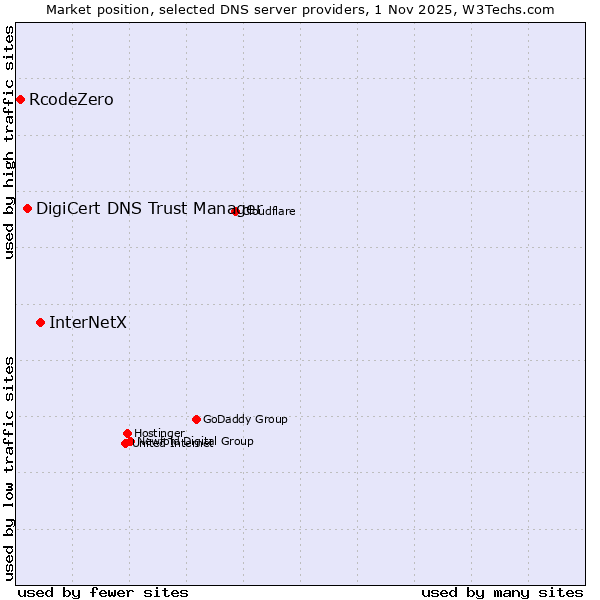Screen dimensions: 600x600
Task: Select the GoDaddy Group label
Action: pos(245,419)
